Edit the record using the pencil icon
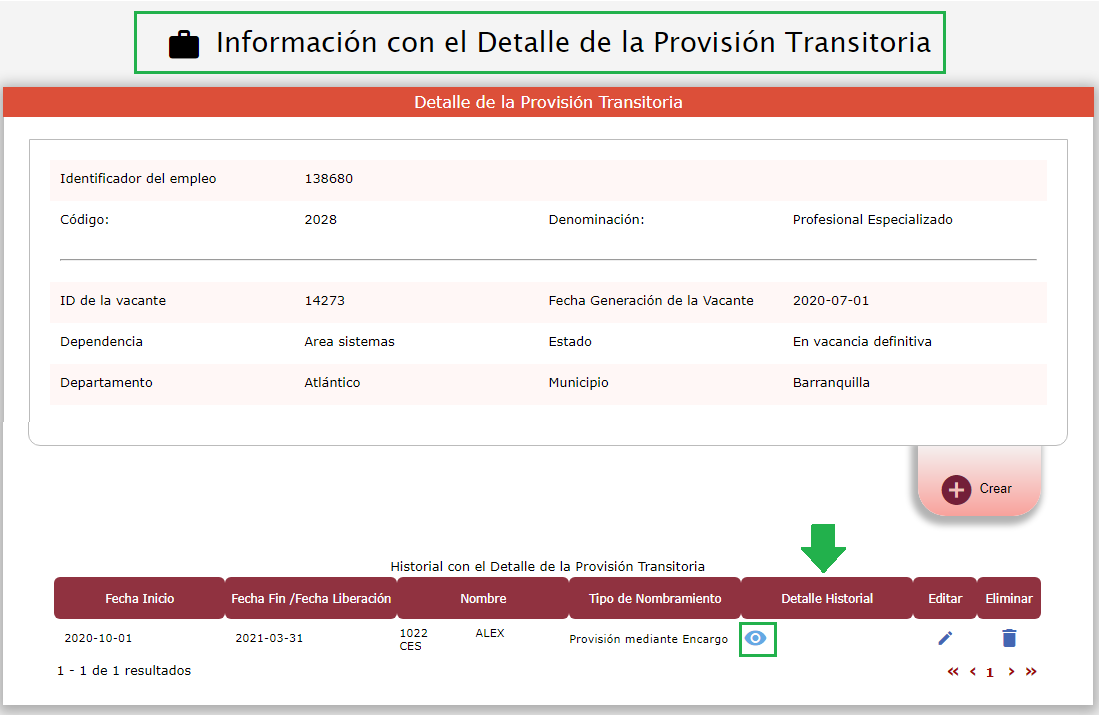The height and width of the screenshot is (715, 1099). pos(945,638)
